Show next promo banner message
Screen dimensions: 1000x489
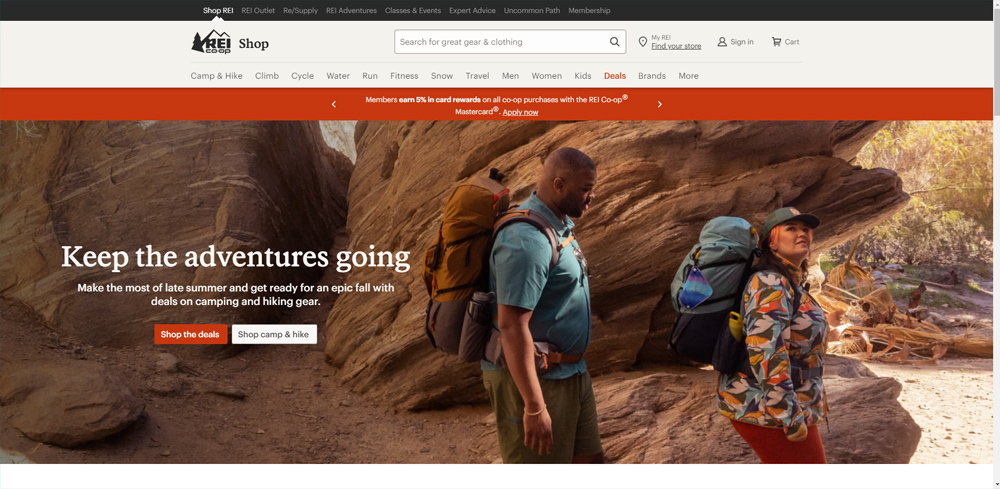(x=659, y=104)
